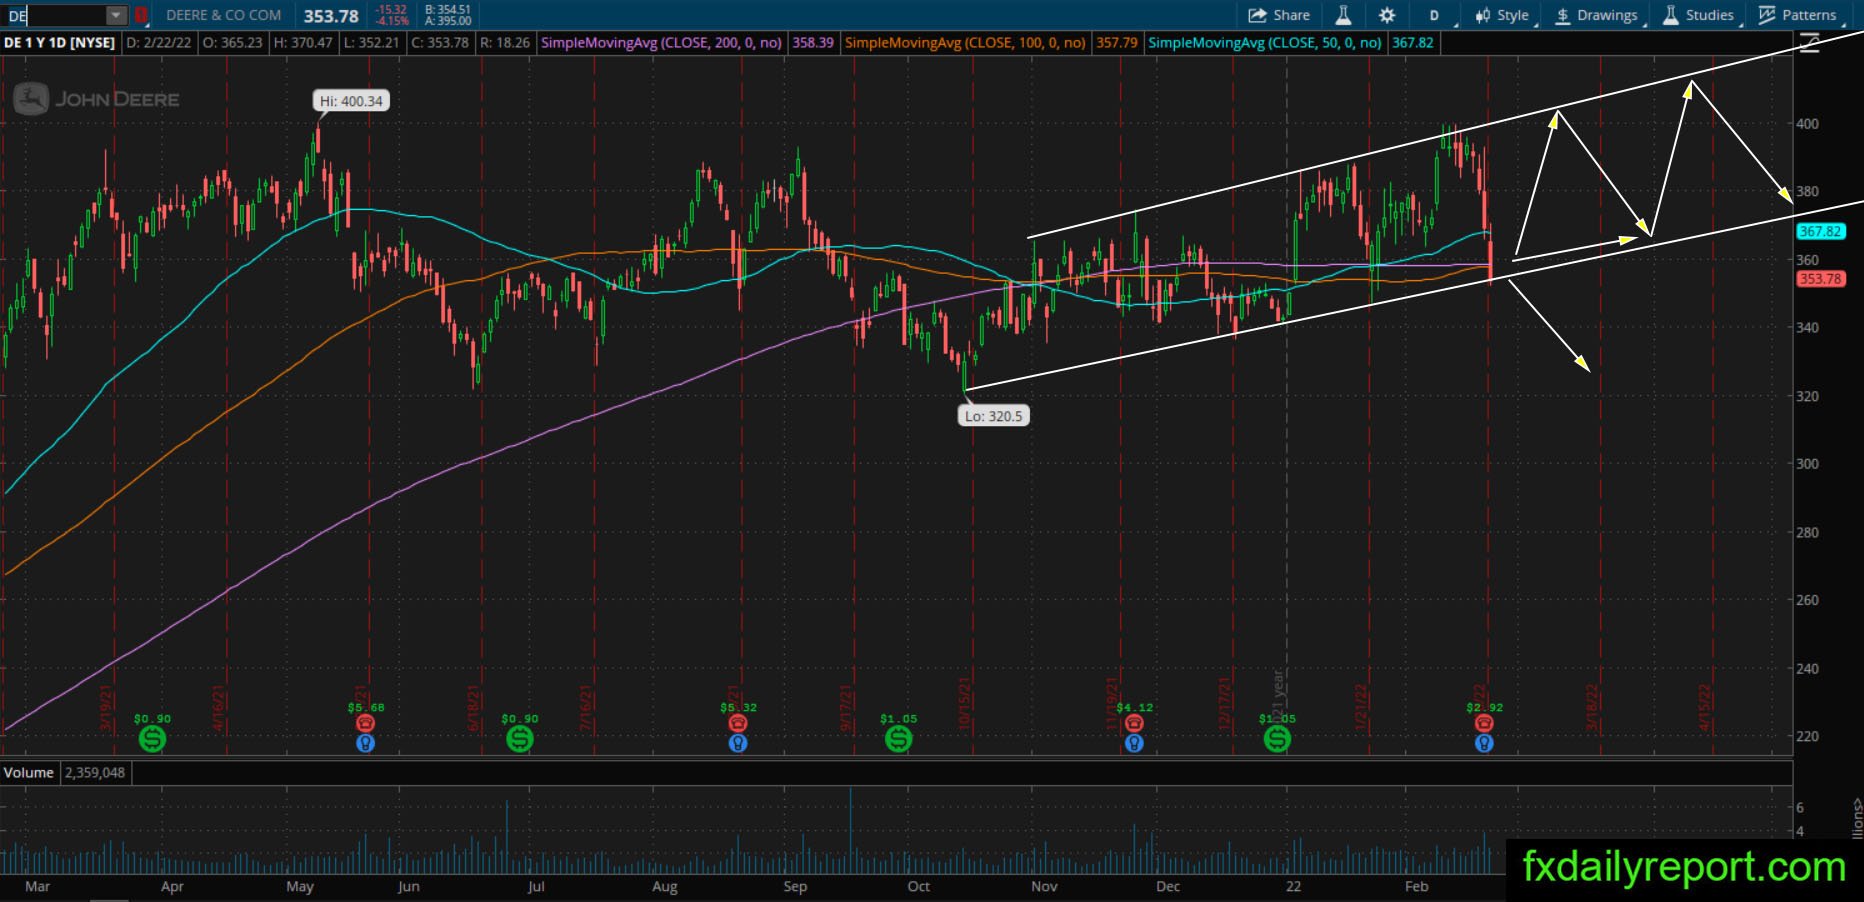This screenshot has width=1864, height=902.
Task: Click the Volume study label
Action: click(x=29, y=773)
